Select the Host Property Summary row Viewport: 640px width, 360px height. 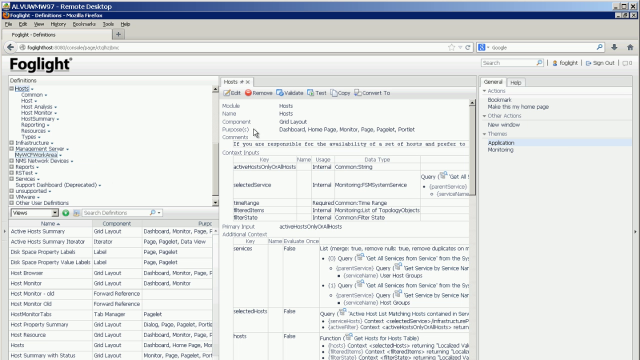pos(110,325)
